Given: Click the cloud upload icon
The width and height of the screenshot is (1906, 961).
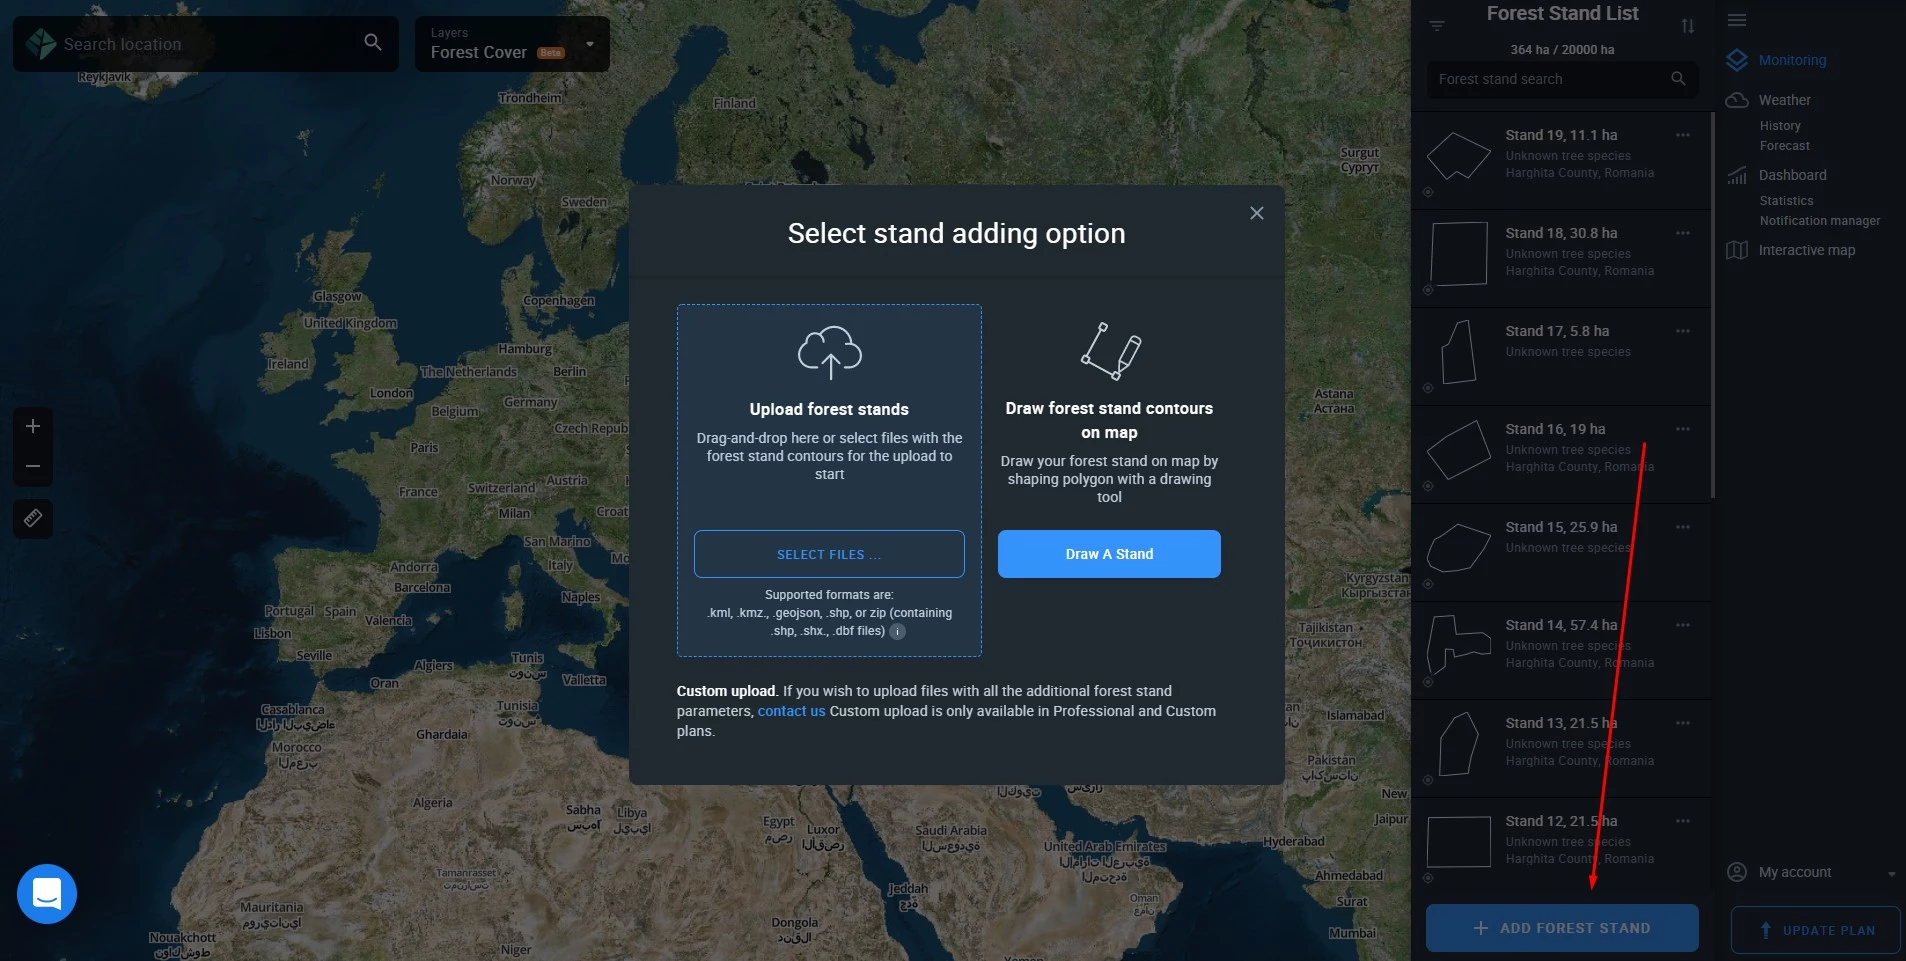Looking at the screenshot, I should (x=829, y=352).
